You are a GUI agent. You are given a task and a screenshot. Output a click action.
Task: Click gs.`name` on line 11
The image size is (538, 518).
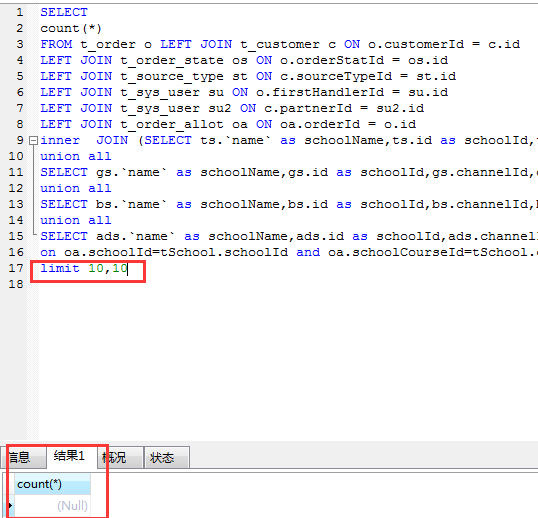pos(131,173)
